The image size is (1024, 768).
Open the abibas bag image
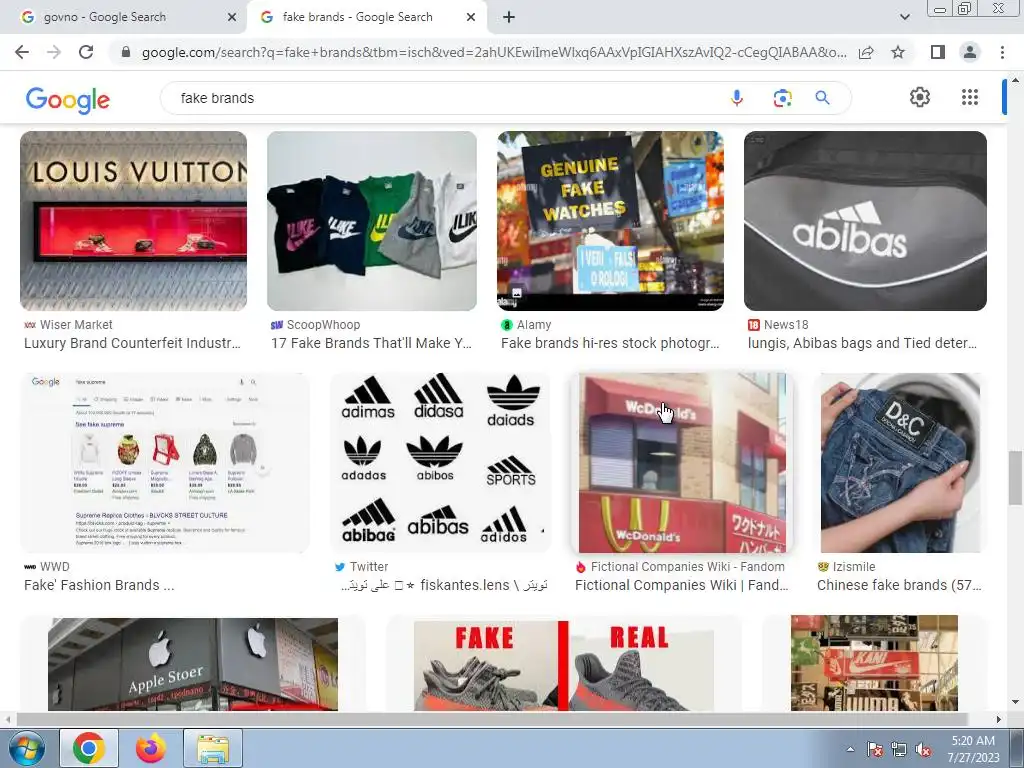(x=865, y=221)
